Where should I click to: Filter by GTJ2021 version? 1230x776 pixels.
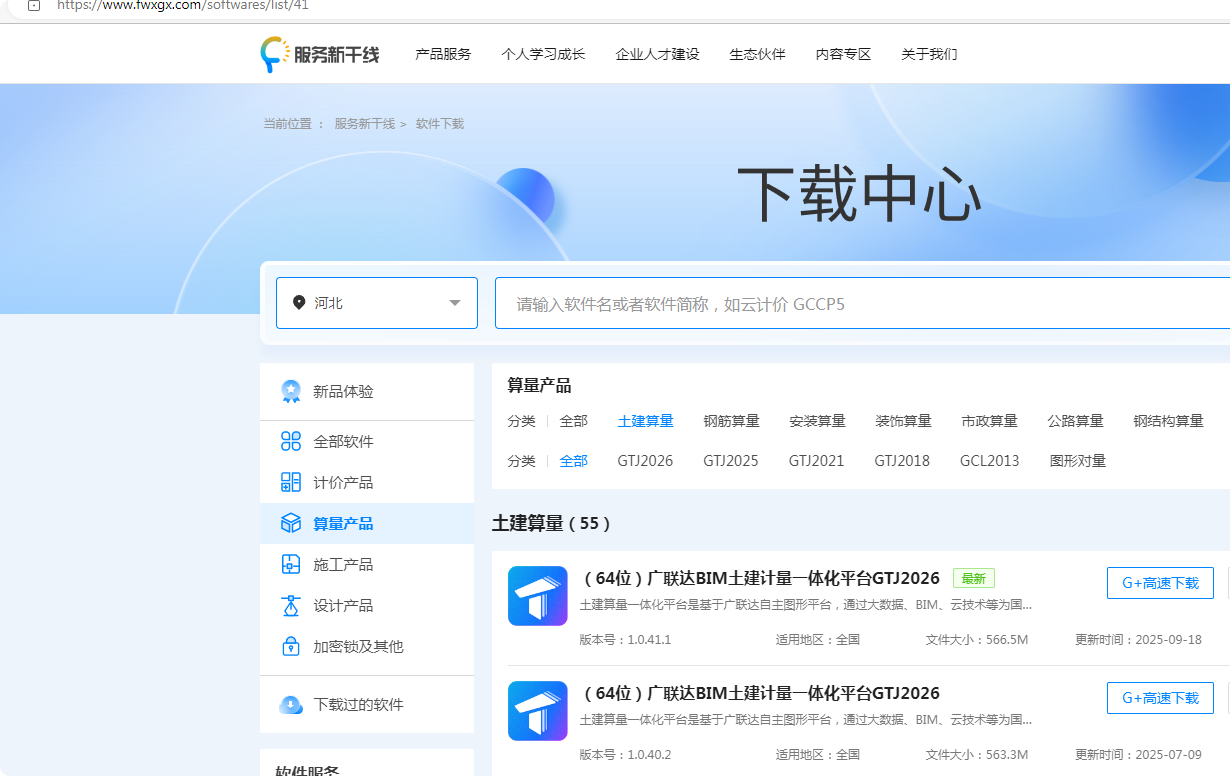817,461
